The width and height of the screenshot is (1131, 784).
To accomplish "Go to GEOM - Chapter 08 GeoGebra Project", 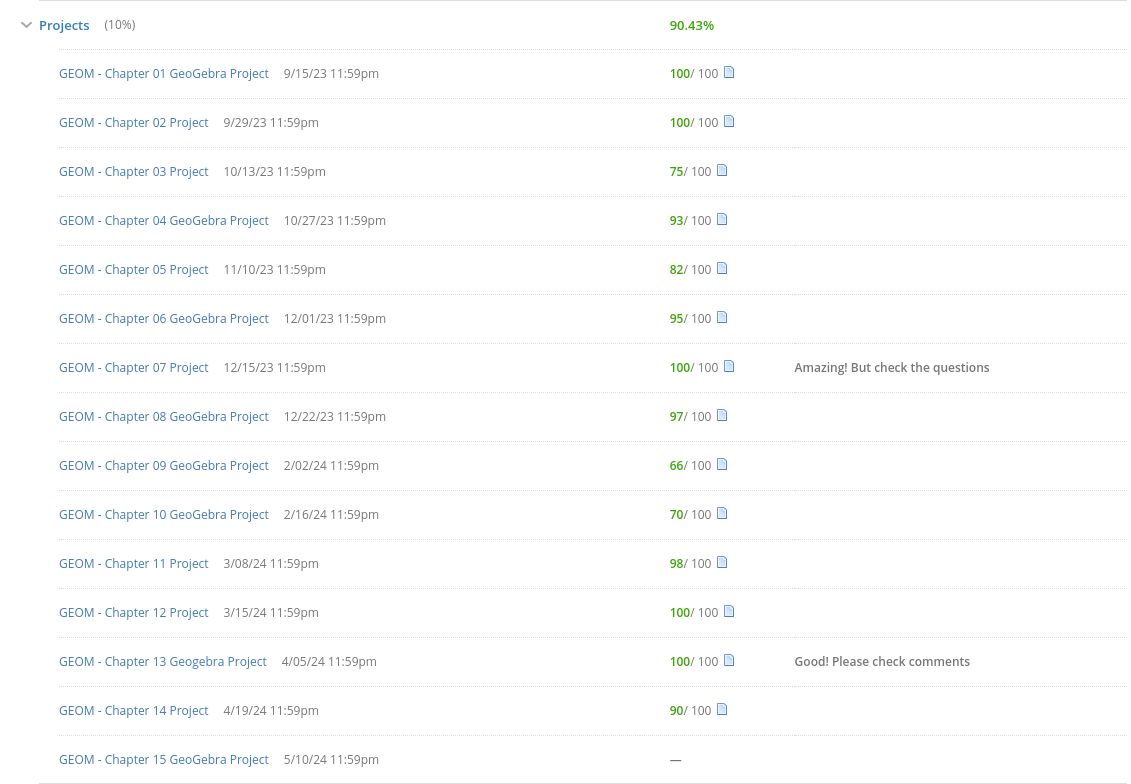I will (164, 417).
